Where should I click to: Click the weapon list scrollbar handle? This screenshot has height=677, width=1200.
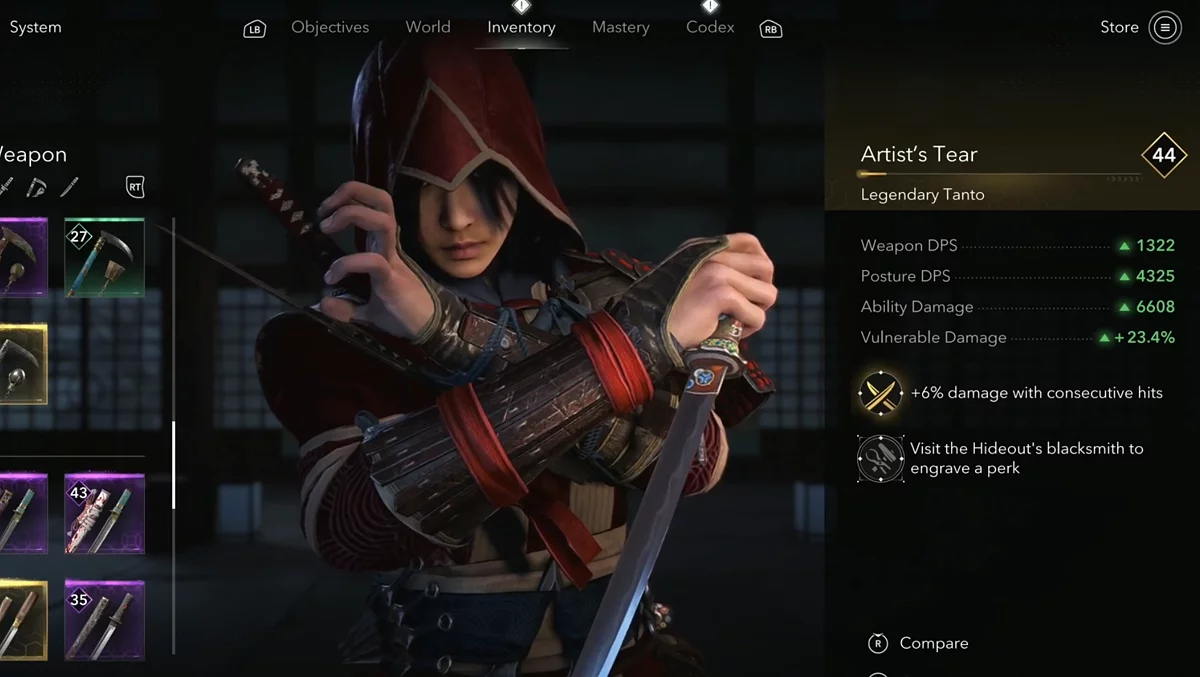point(174,464)
